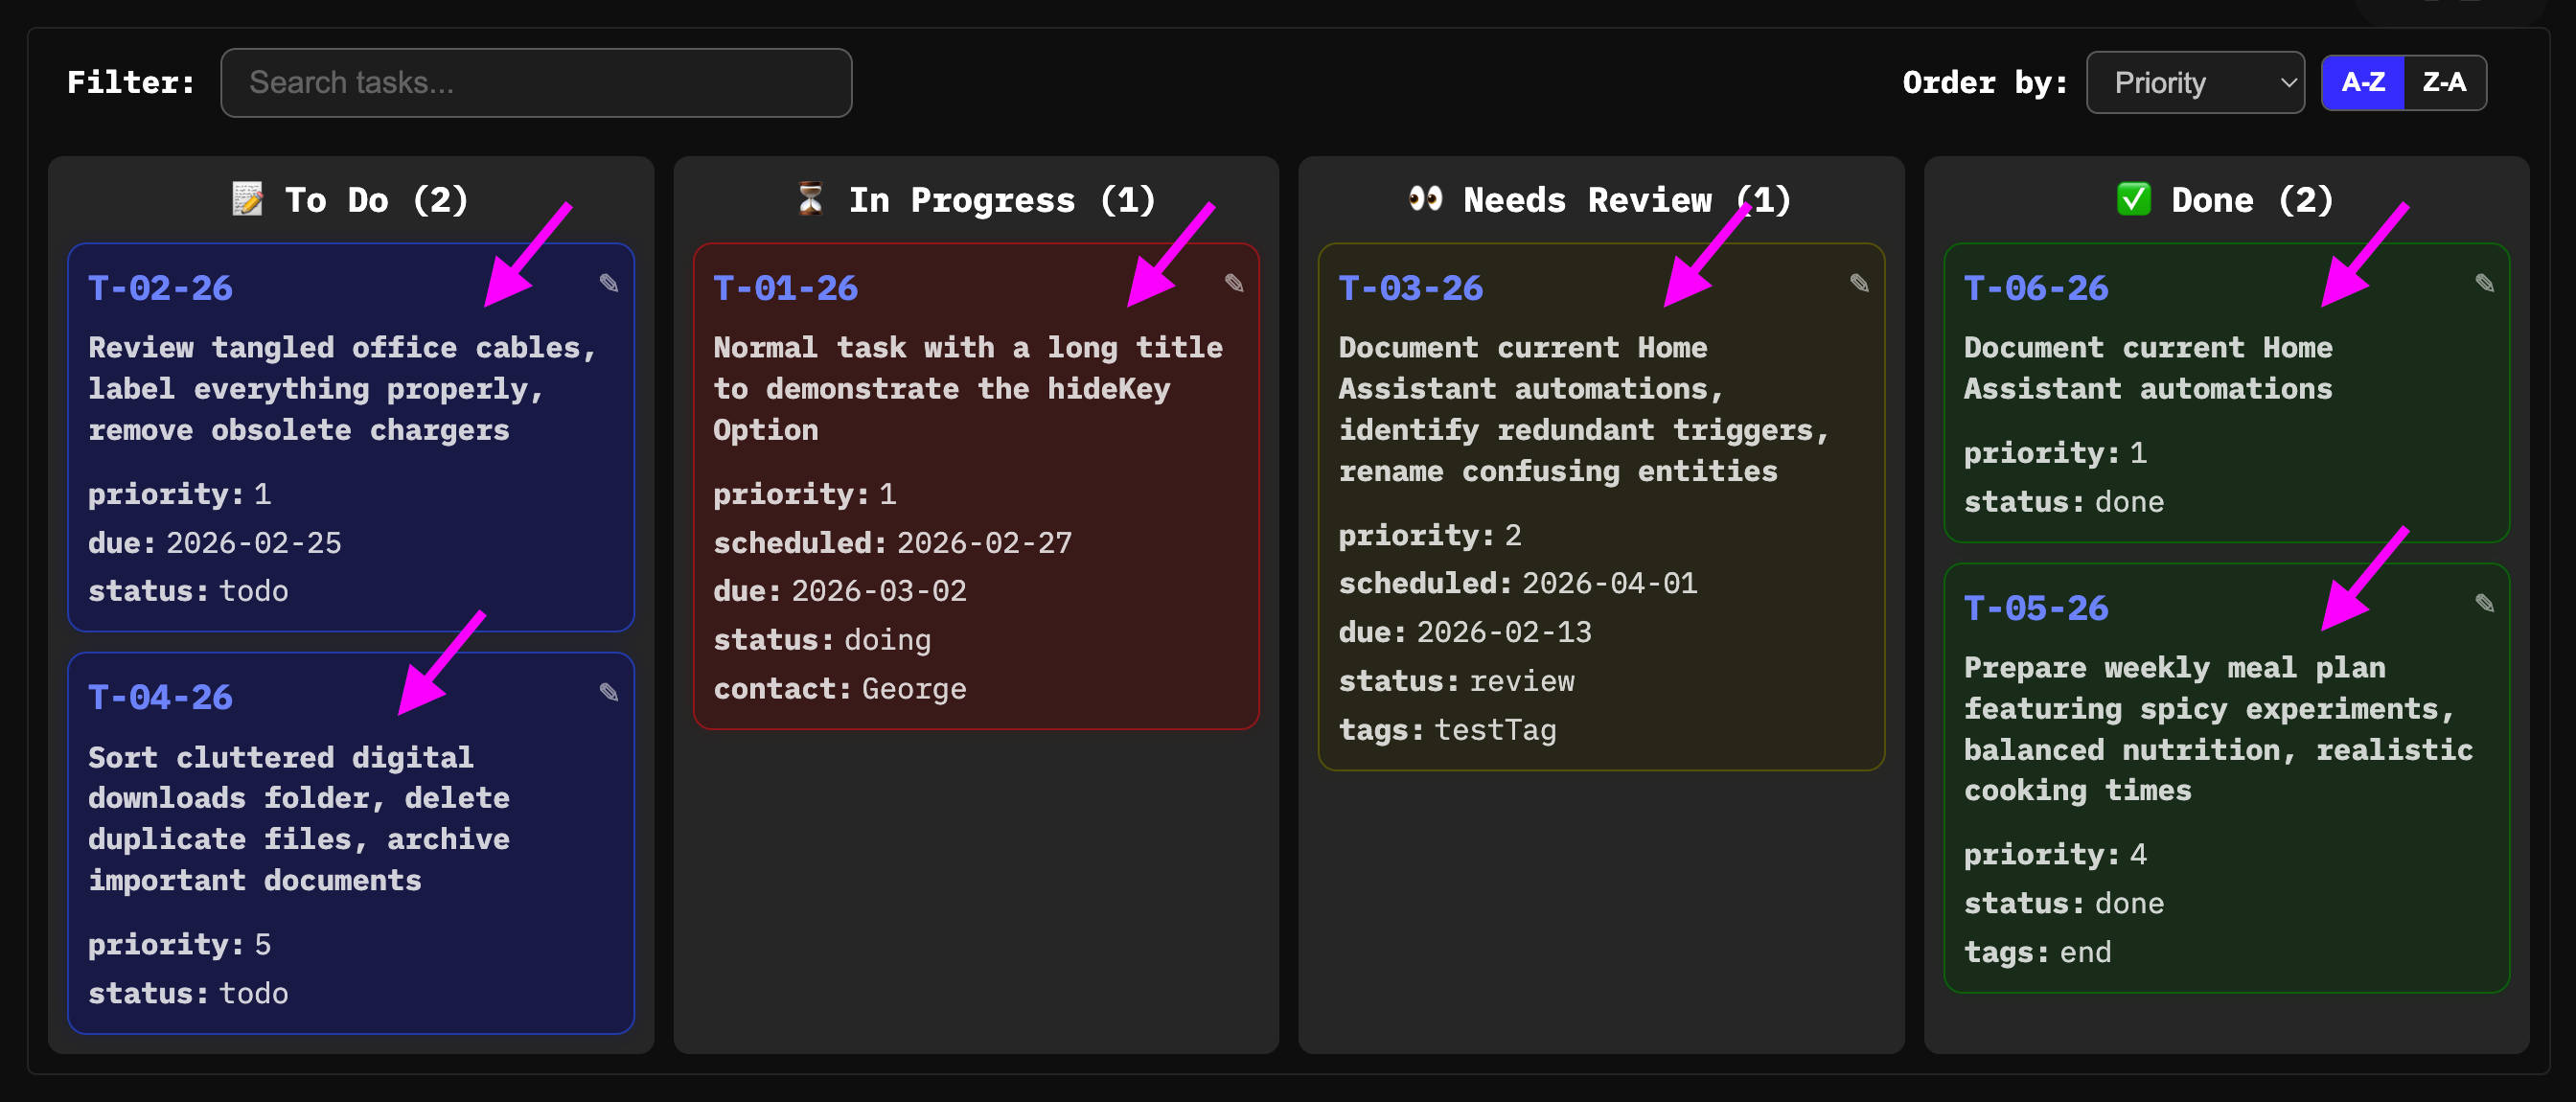Click the edit pencil on card T-02-26
The image size is (2576, 1102).
click(x=608, y=283)
